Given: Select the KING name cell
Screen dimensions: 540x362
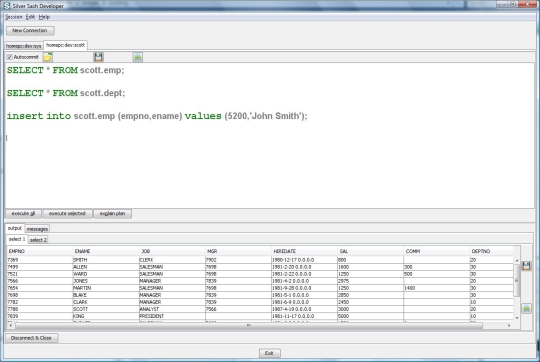Looking at the screenshot, I should pyautogui.click(x=105, y=316).
